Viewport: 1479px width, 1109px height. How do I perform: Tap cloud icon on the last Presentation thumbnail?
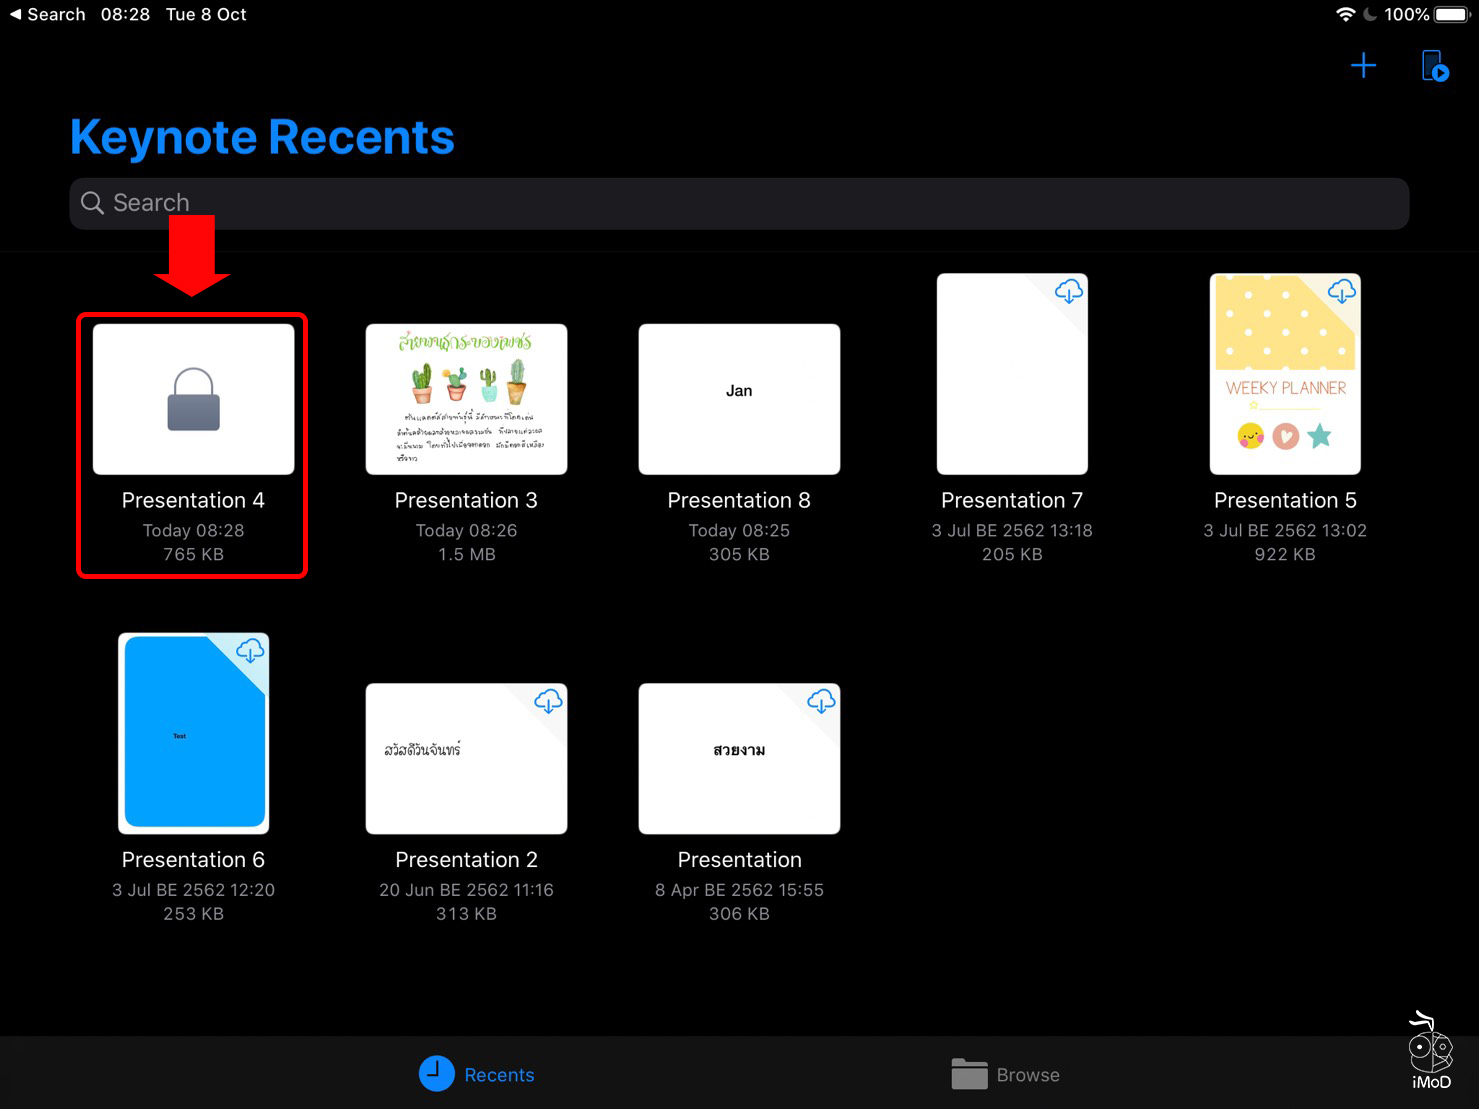point(821,701)
